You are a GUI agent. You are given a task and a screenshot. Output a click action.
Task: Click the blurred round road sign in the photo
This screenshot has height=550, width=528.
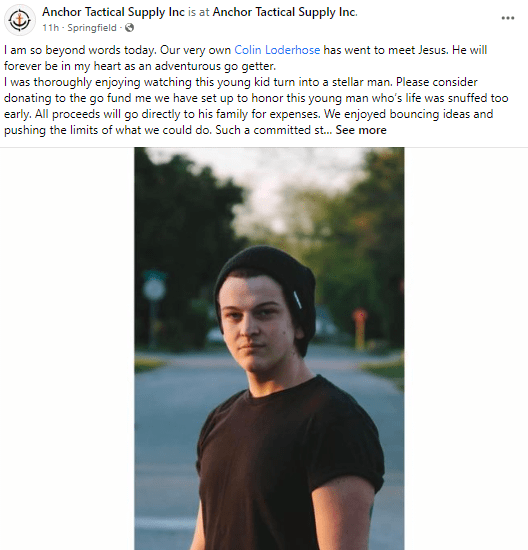tap(154, 289)
